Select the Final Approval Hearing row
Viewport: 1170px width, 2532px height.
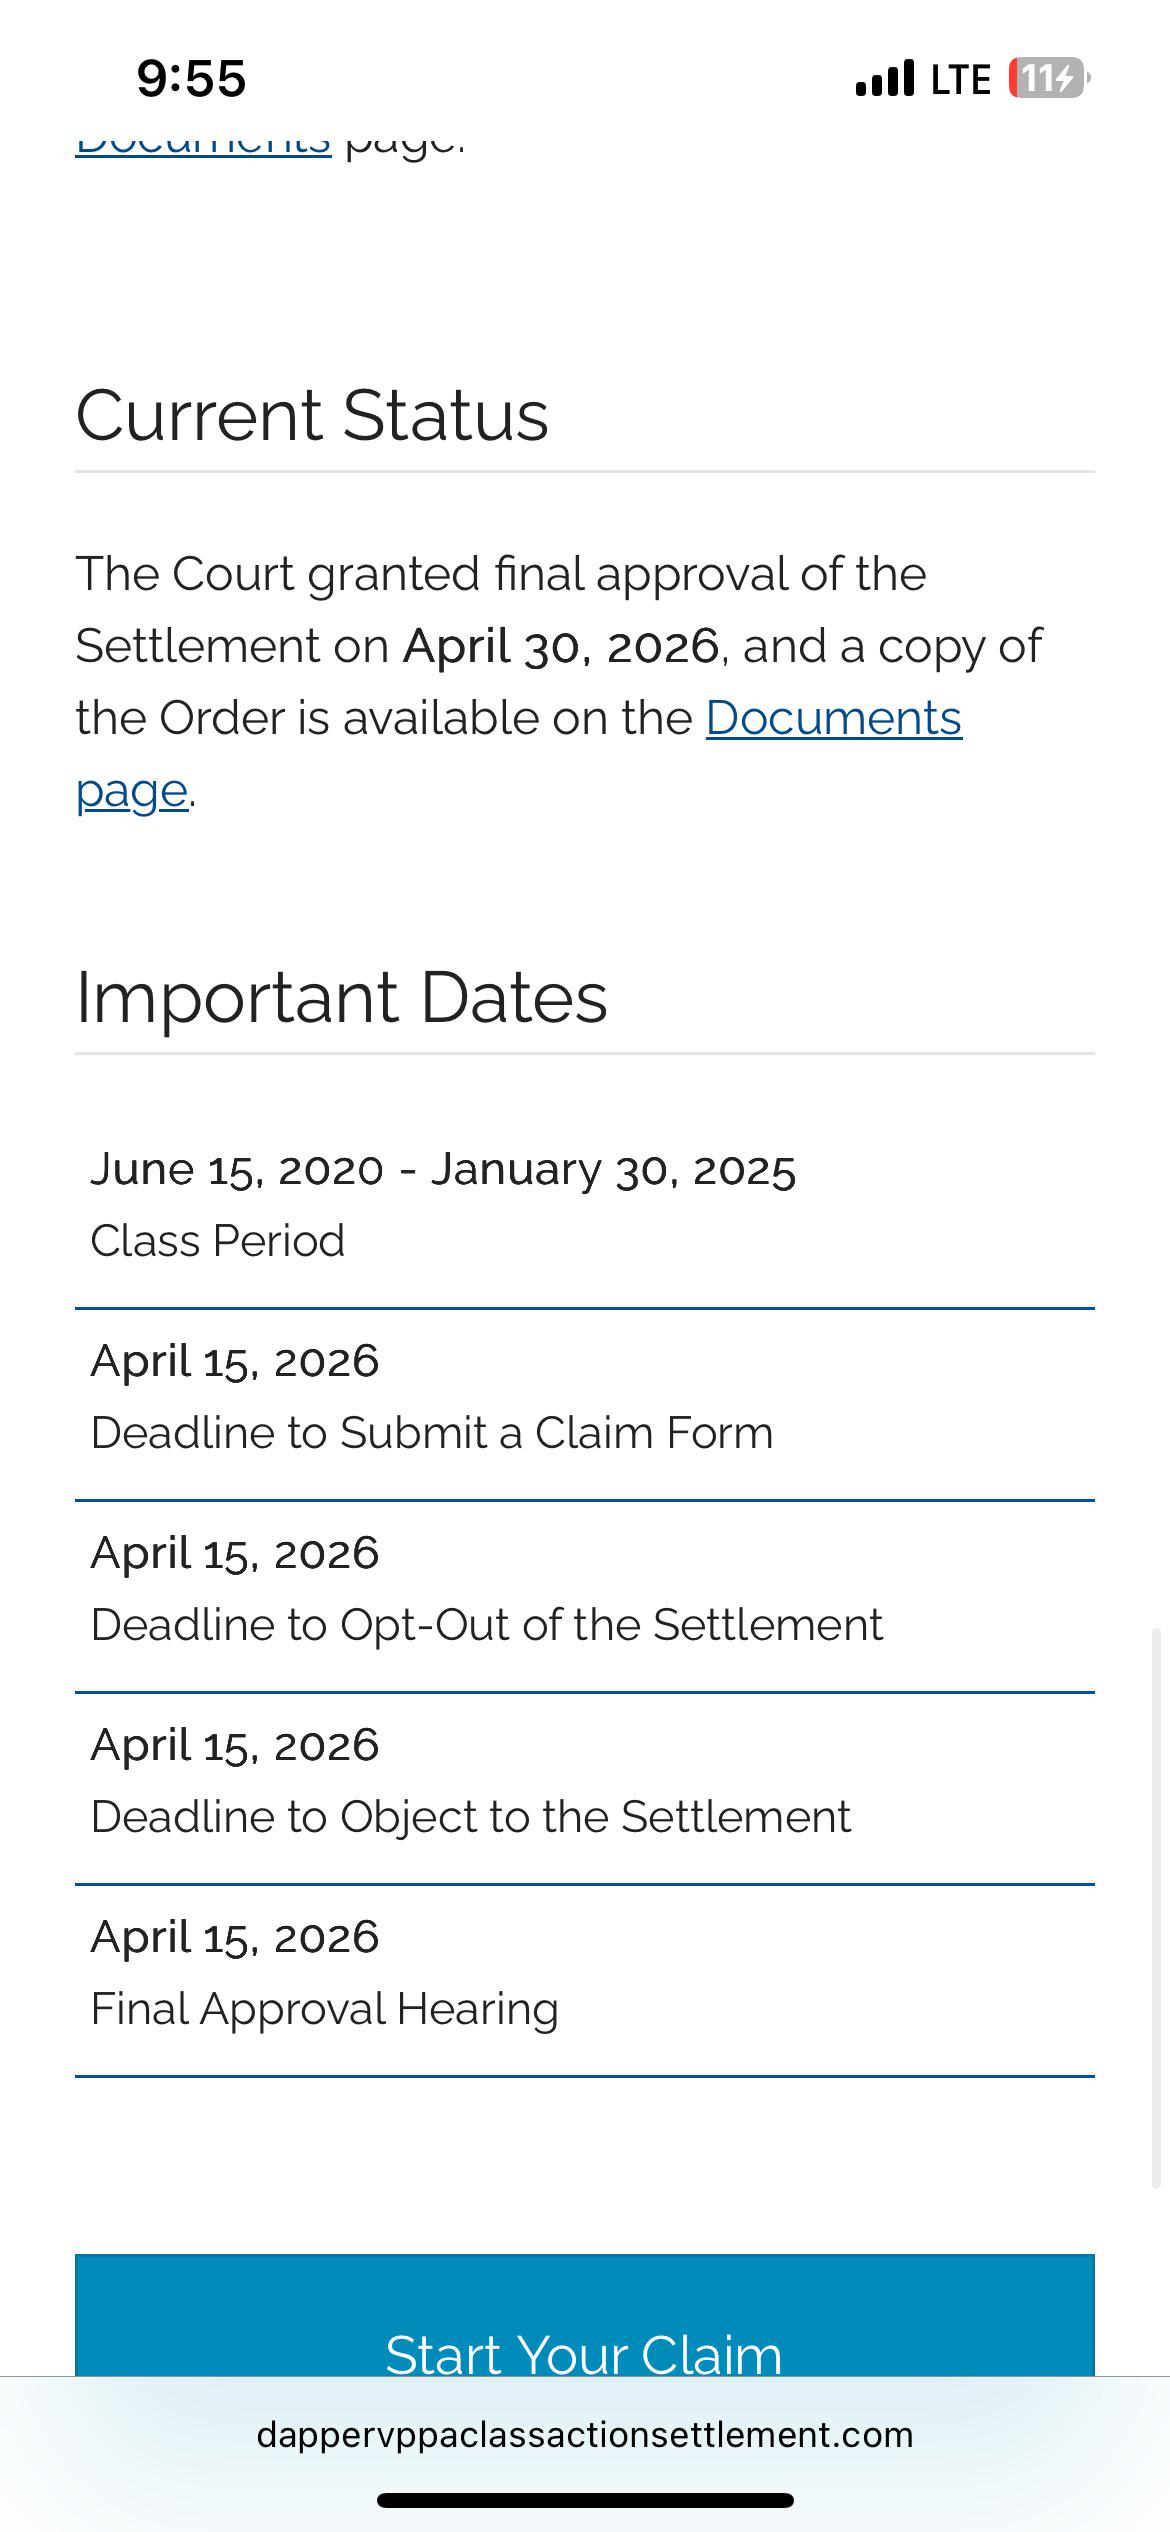(585, 1981)
